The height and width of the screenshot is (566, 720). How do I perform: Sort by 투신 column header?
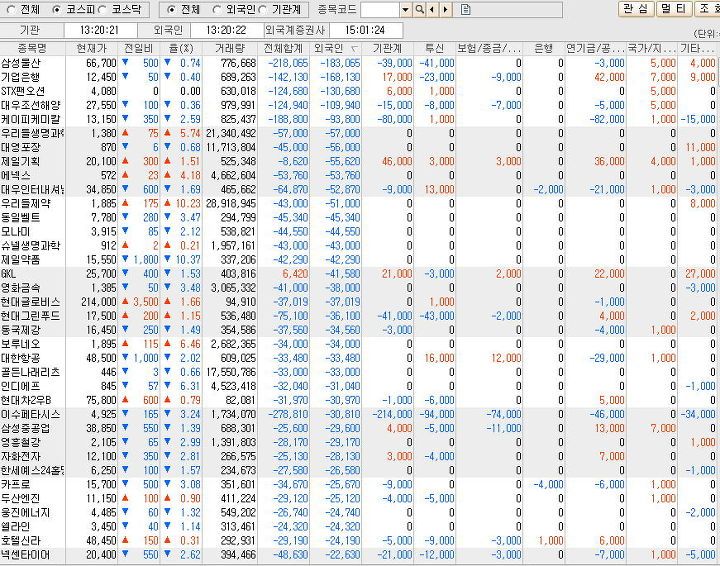coord(434,48)
